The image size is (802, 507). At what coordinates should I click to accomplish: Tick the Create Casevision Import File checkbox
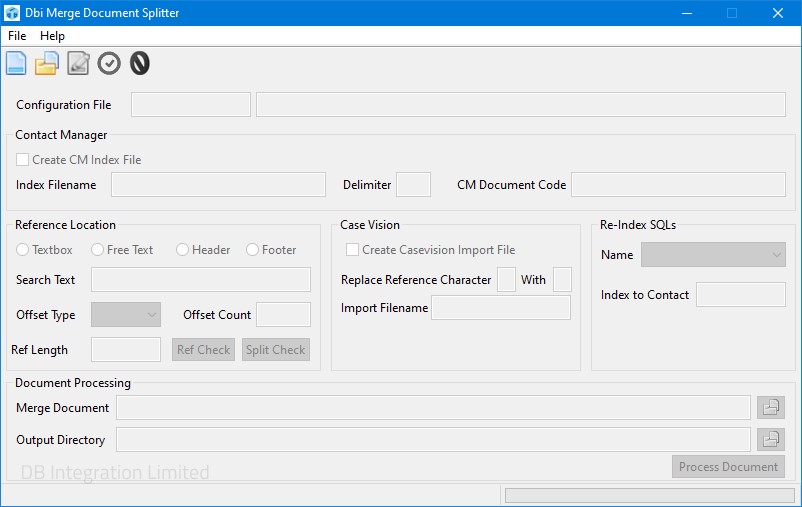pos(352,250)
